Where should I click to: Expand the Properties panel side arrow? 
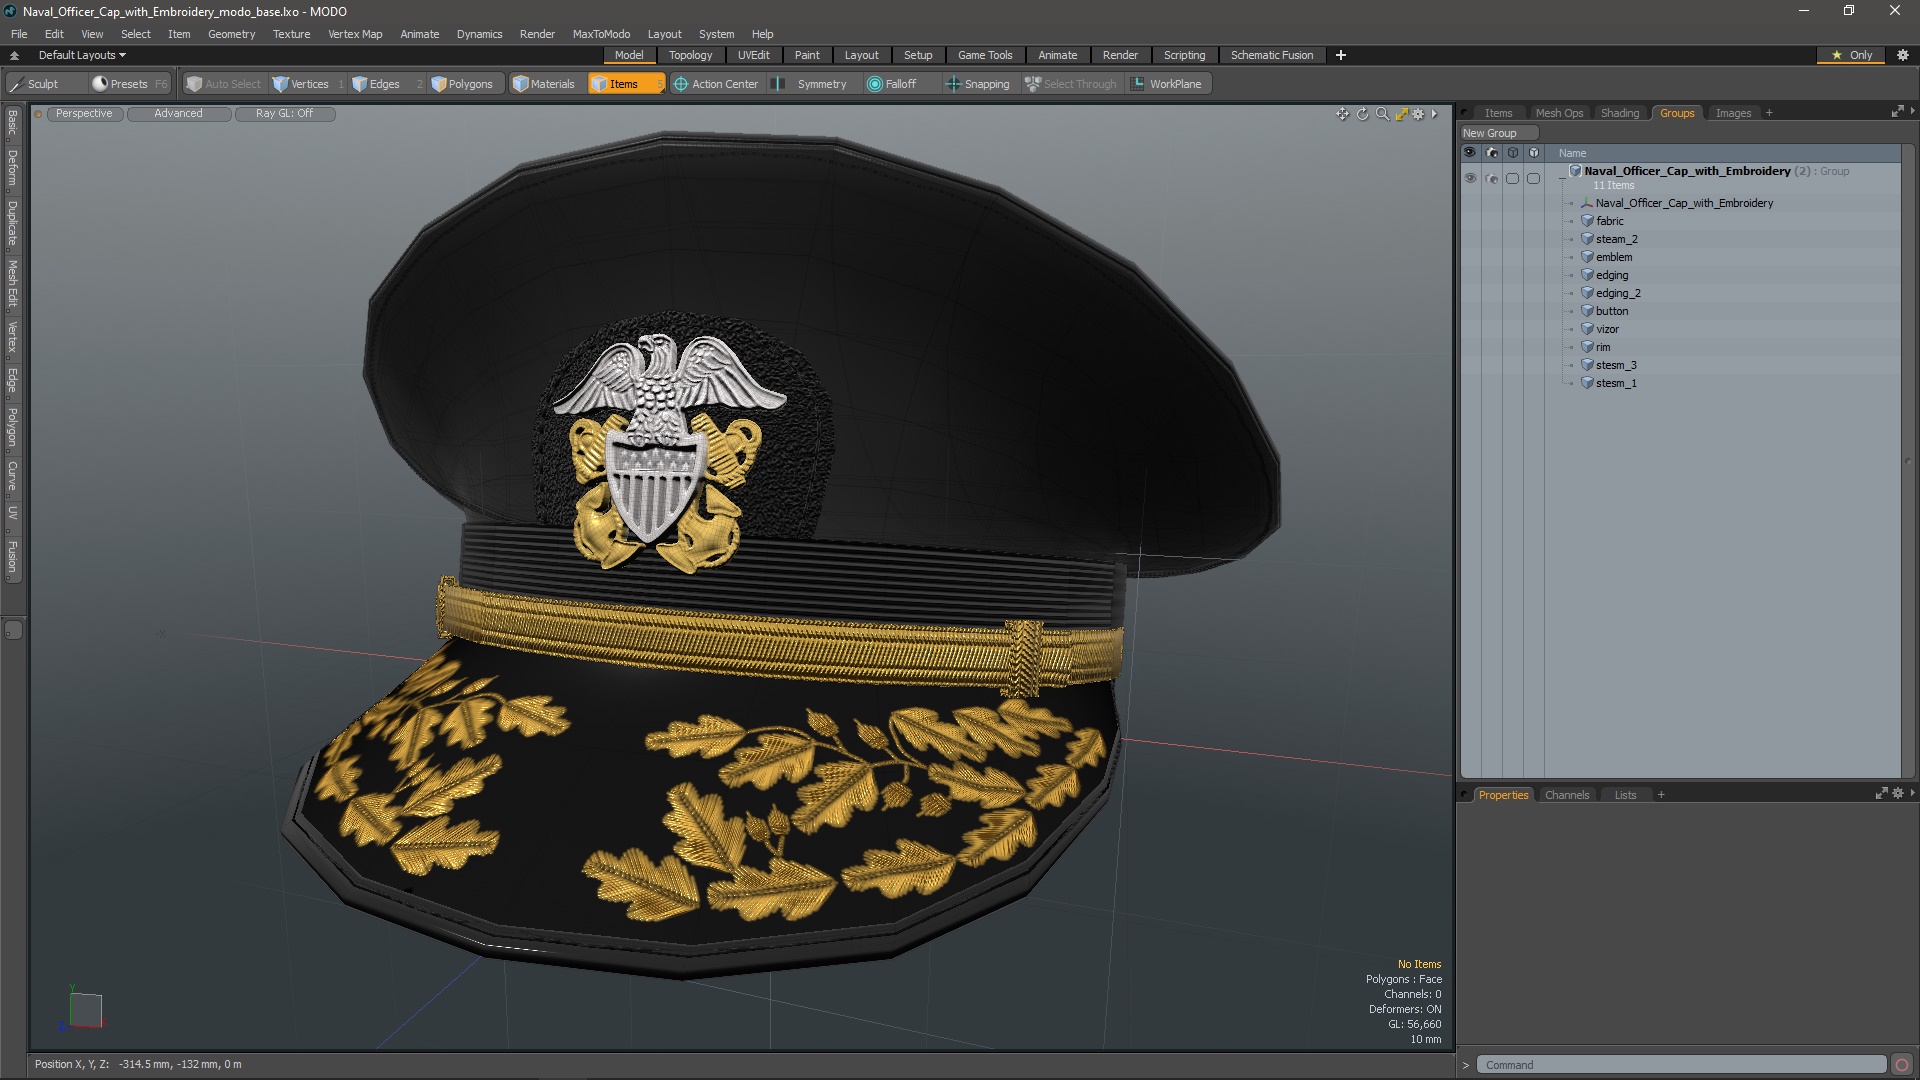(1912, 793)
